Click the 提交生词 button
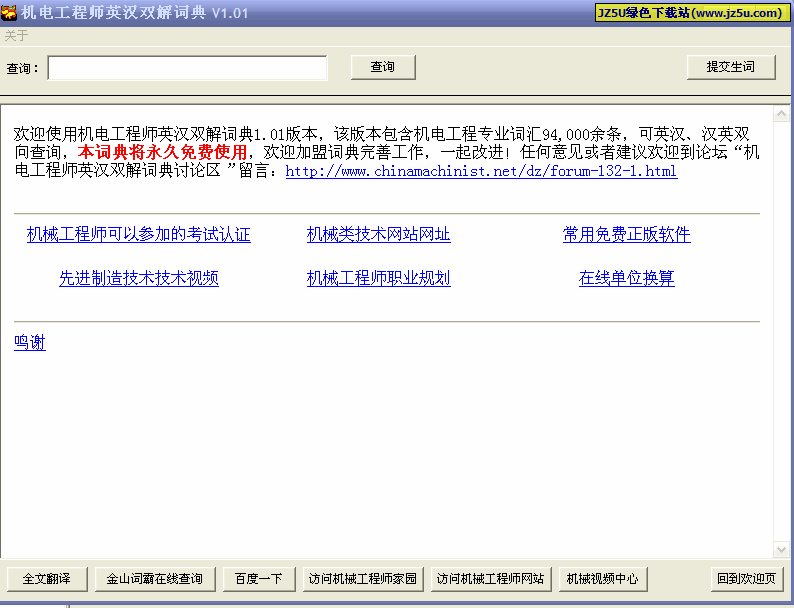 (731, 67)
